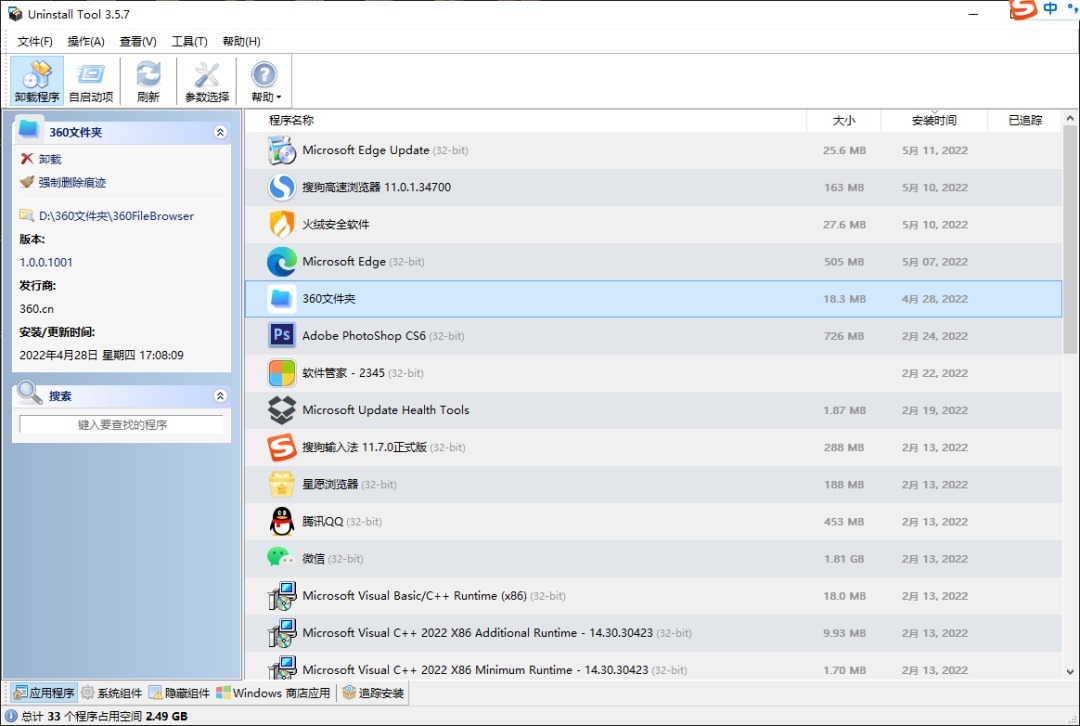The width and height of the screenshot is (1080, 726).
Task: Open the 工具(T) menu
Action: 189,41
